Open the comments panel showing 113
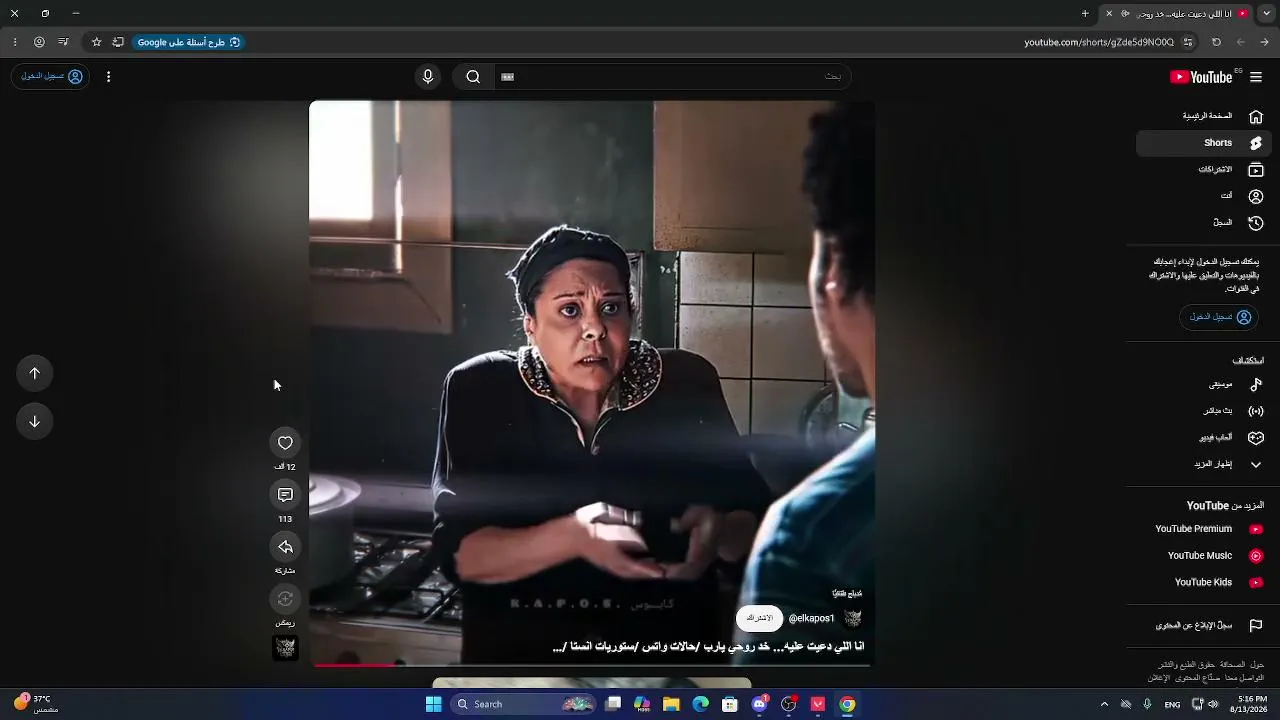The image size is (1280, 720). tap(285, 495)
